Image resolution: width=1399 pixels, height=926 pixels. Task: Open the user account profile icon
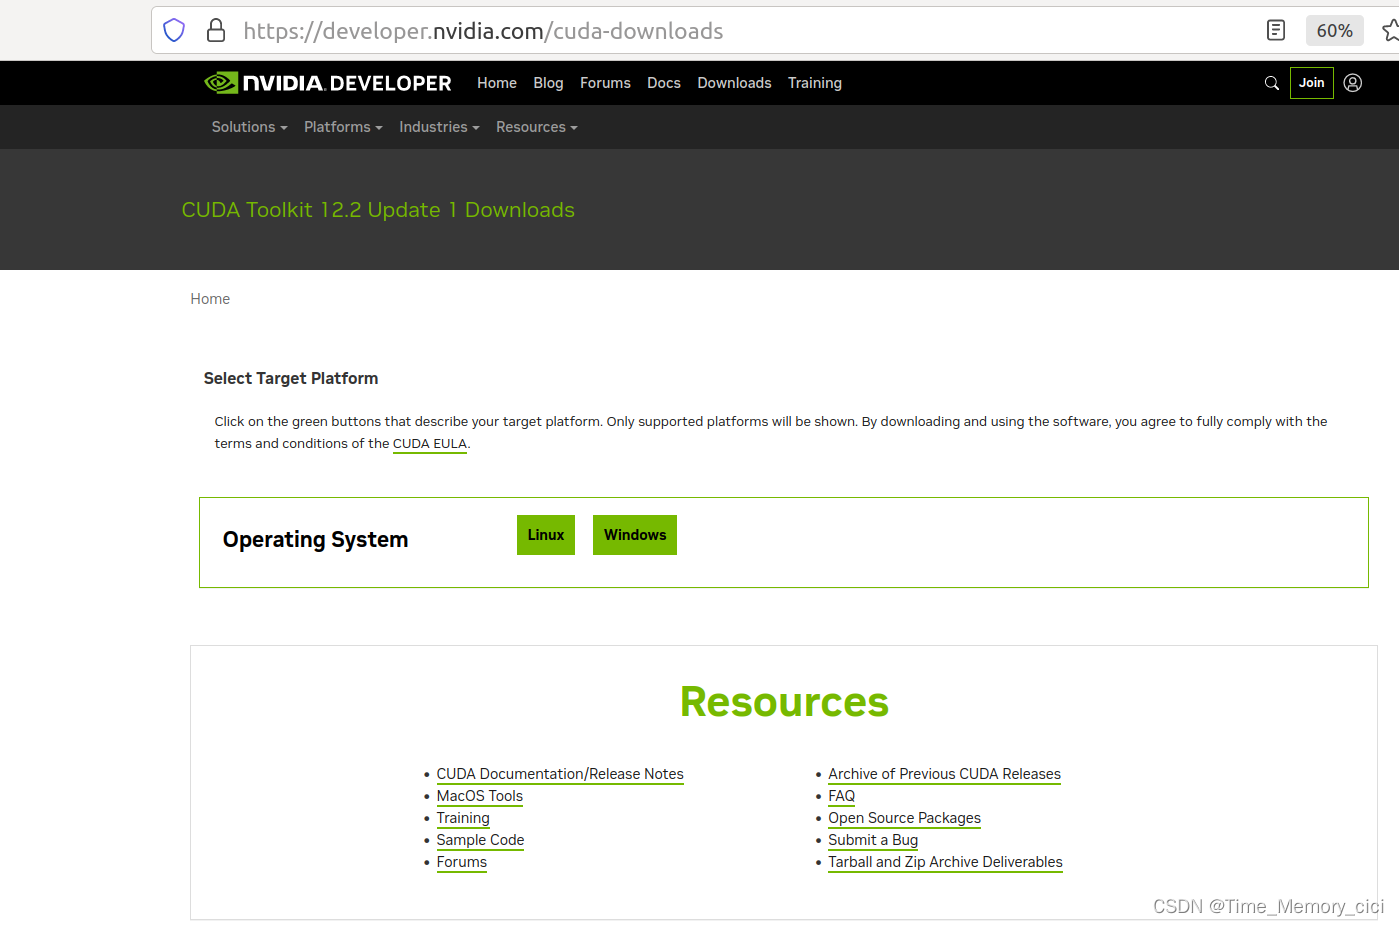(1353, 83)
